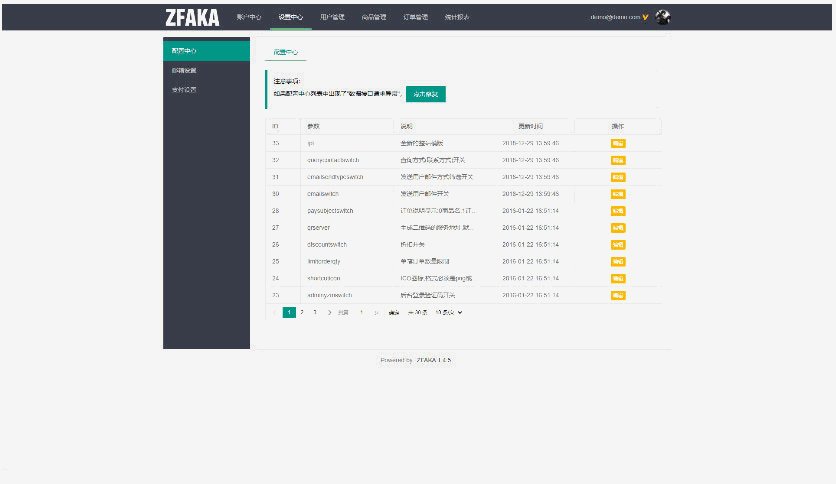Select the limitorderqty parameter cell
The width and height of the screenshot is (836, 484).
pos(347,262)
